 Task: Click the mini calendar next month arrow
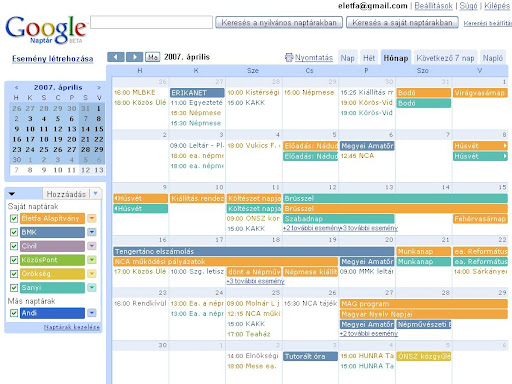pyautogui.click(x=99, y=88)
